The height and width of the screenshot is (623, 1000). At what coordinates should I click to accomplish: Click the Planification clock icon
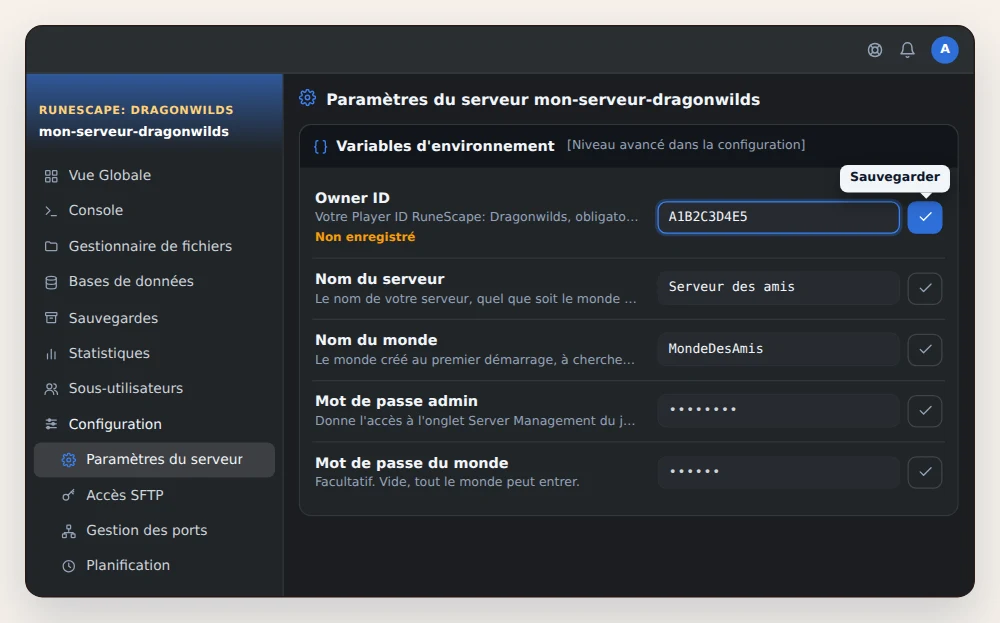click(68, 566)
